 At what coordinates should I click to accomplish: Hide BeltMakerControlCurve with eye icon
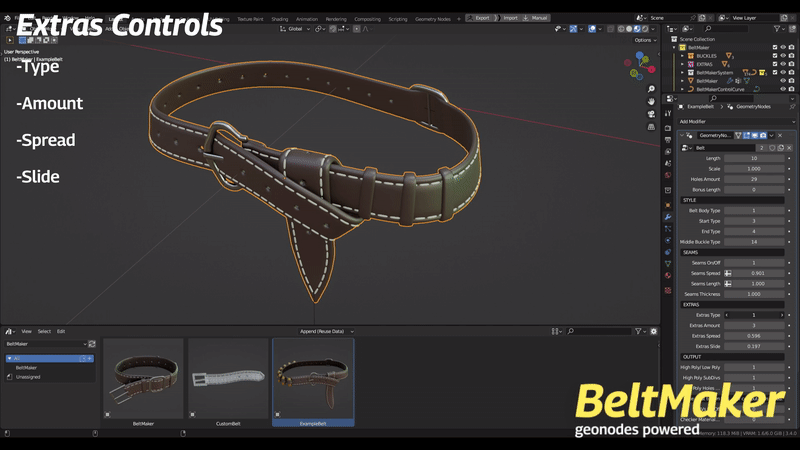click(x=783, y=89)
